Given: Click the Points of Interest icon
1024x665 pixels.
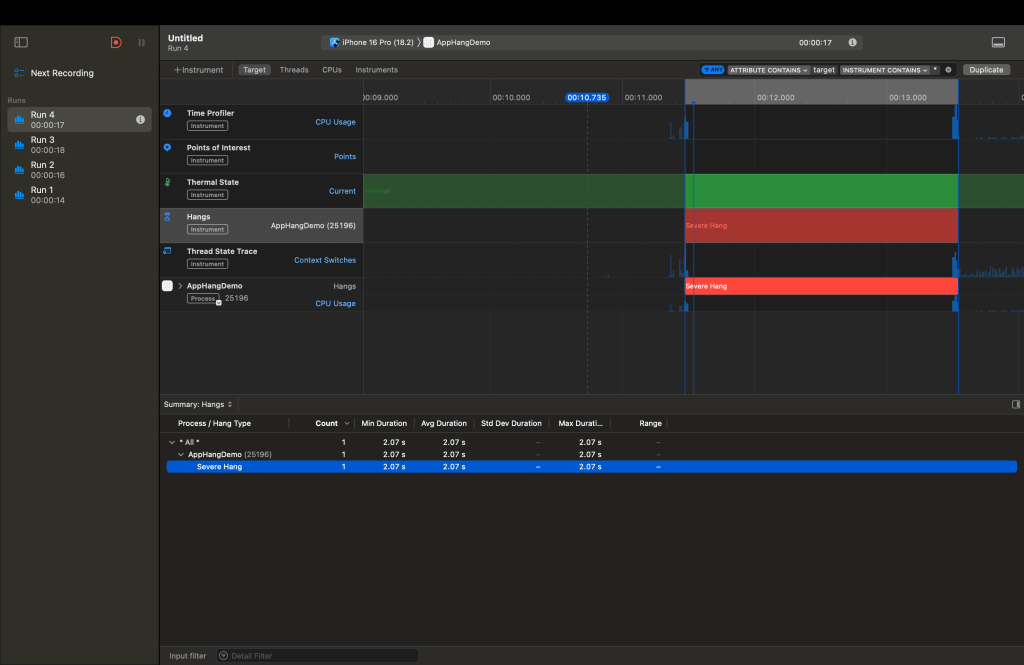Looking at the screenshot, I should click(x=167, y=148).
